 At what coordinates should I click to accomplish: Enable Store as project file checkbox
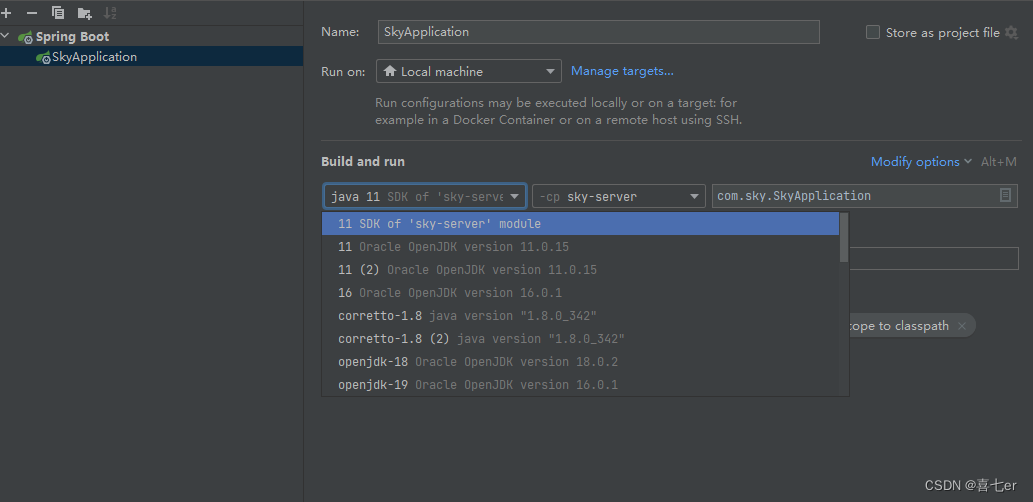point(872,32)
